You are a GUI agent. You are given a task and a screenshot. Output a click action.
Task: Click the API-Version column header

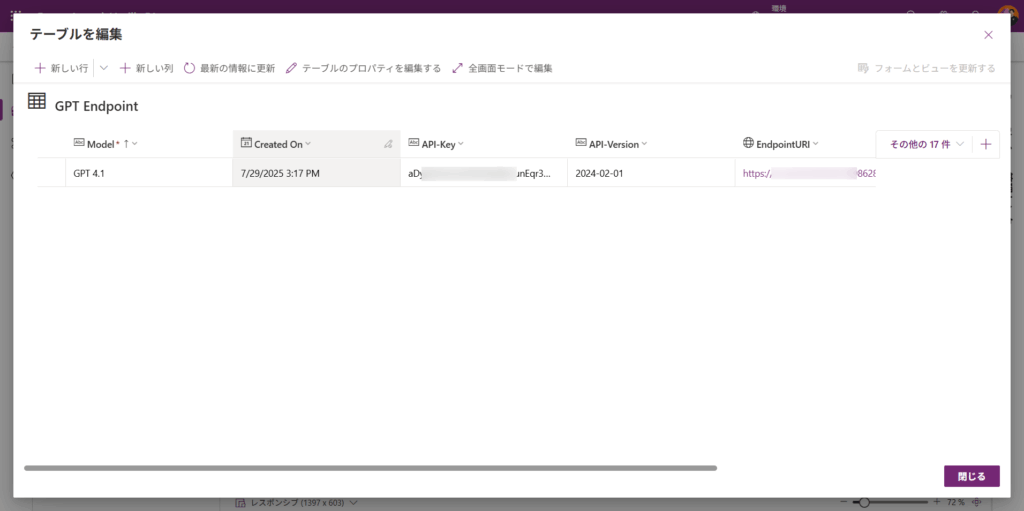(612, 144)
